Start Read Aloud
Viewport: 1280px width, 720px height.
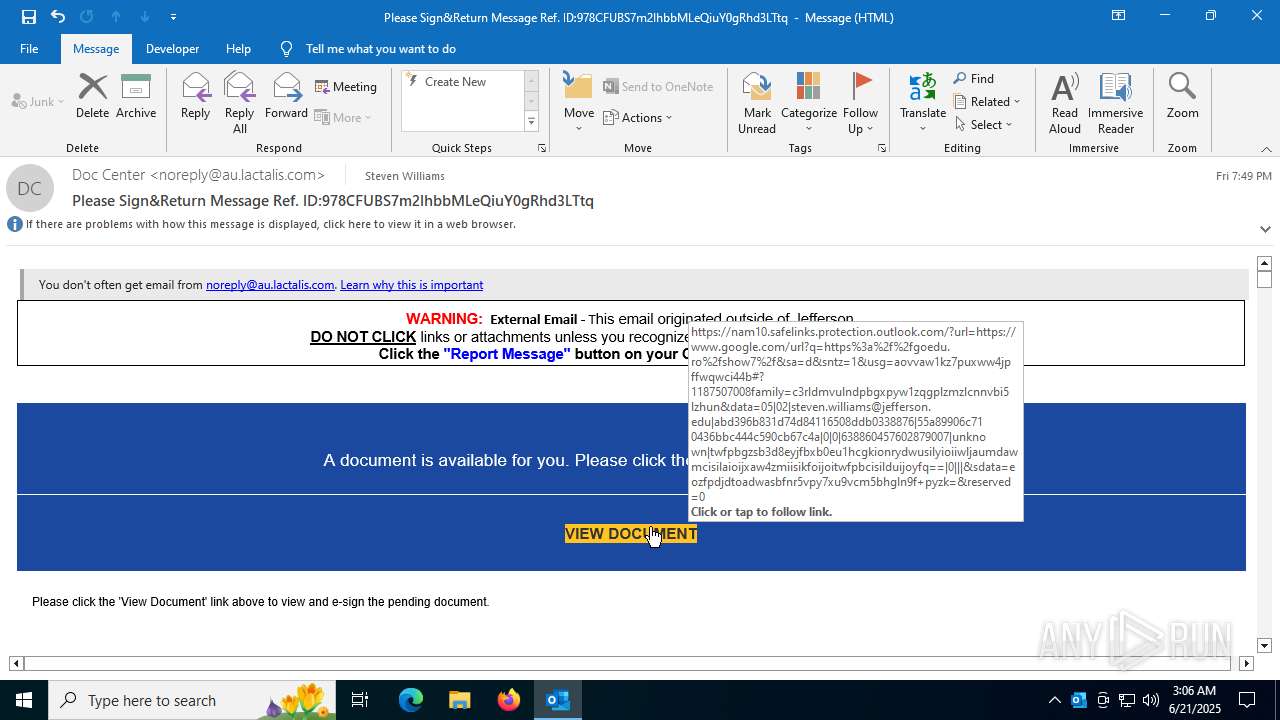pyautogui.click(x=1065, y=103)
